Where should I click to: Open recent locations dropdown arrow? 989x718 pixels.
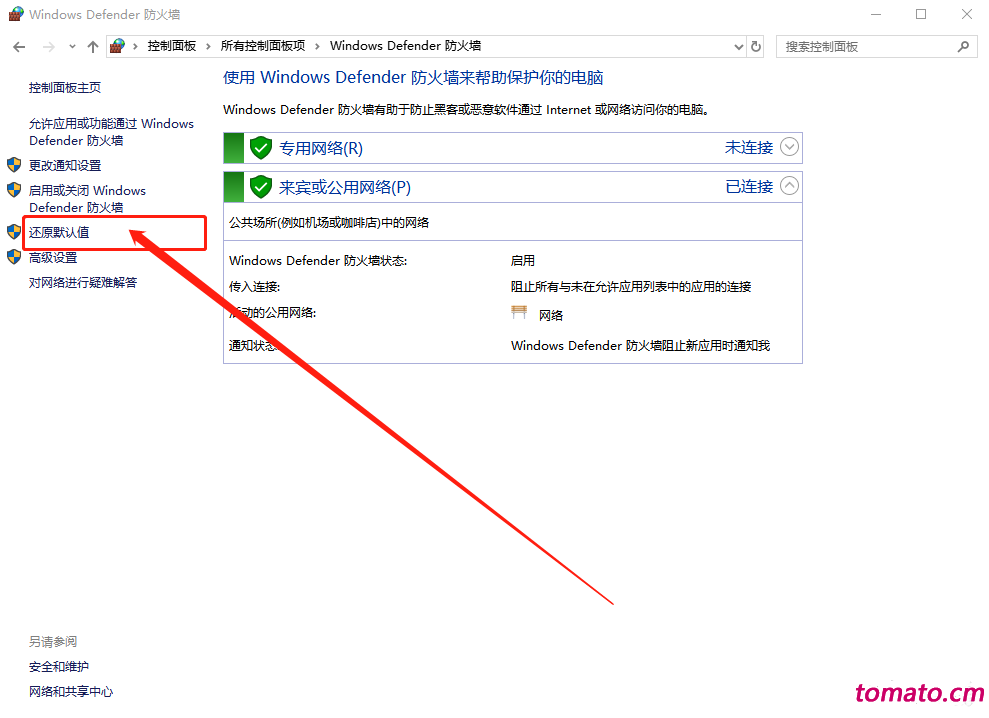[72, 47]
